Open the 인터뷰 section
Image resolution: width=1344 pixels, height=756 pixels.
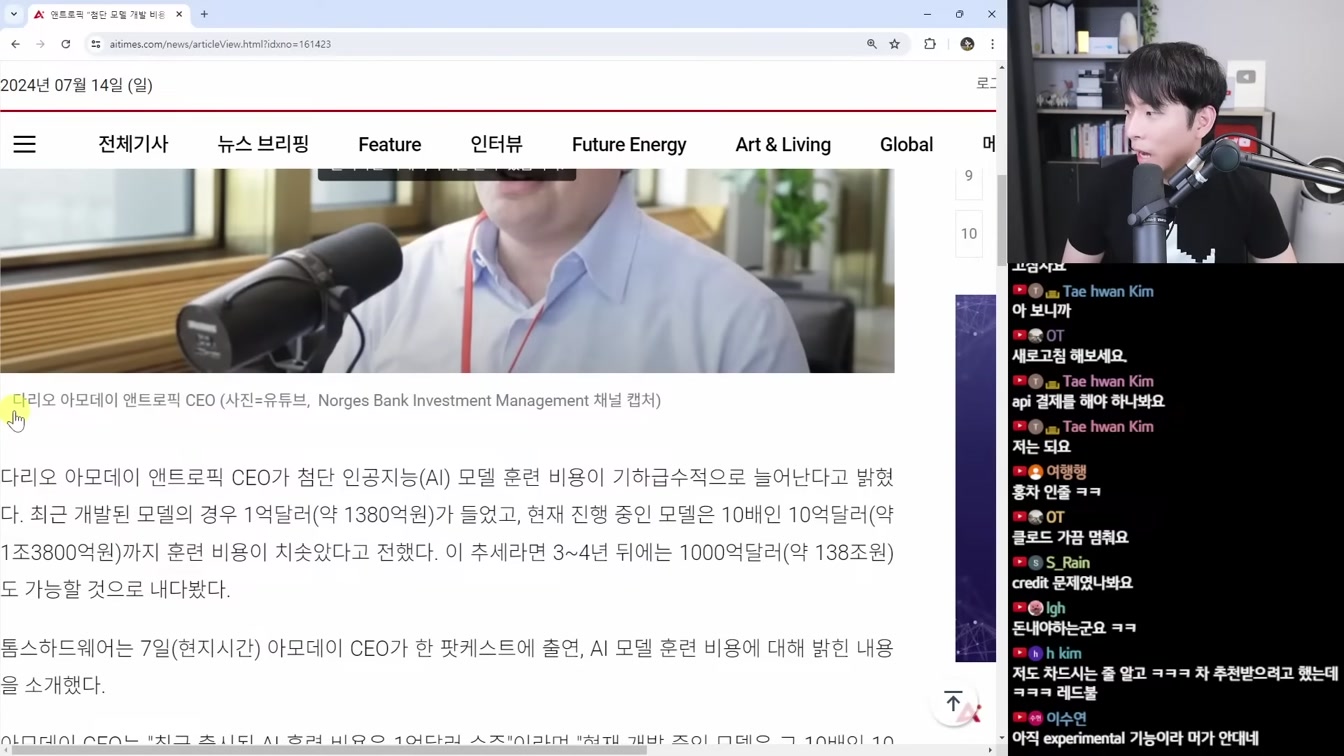coord(496,144)
